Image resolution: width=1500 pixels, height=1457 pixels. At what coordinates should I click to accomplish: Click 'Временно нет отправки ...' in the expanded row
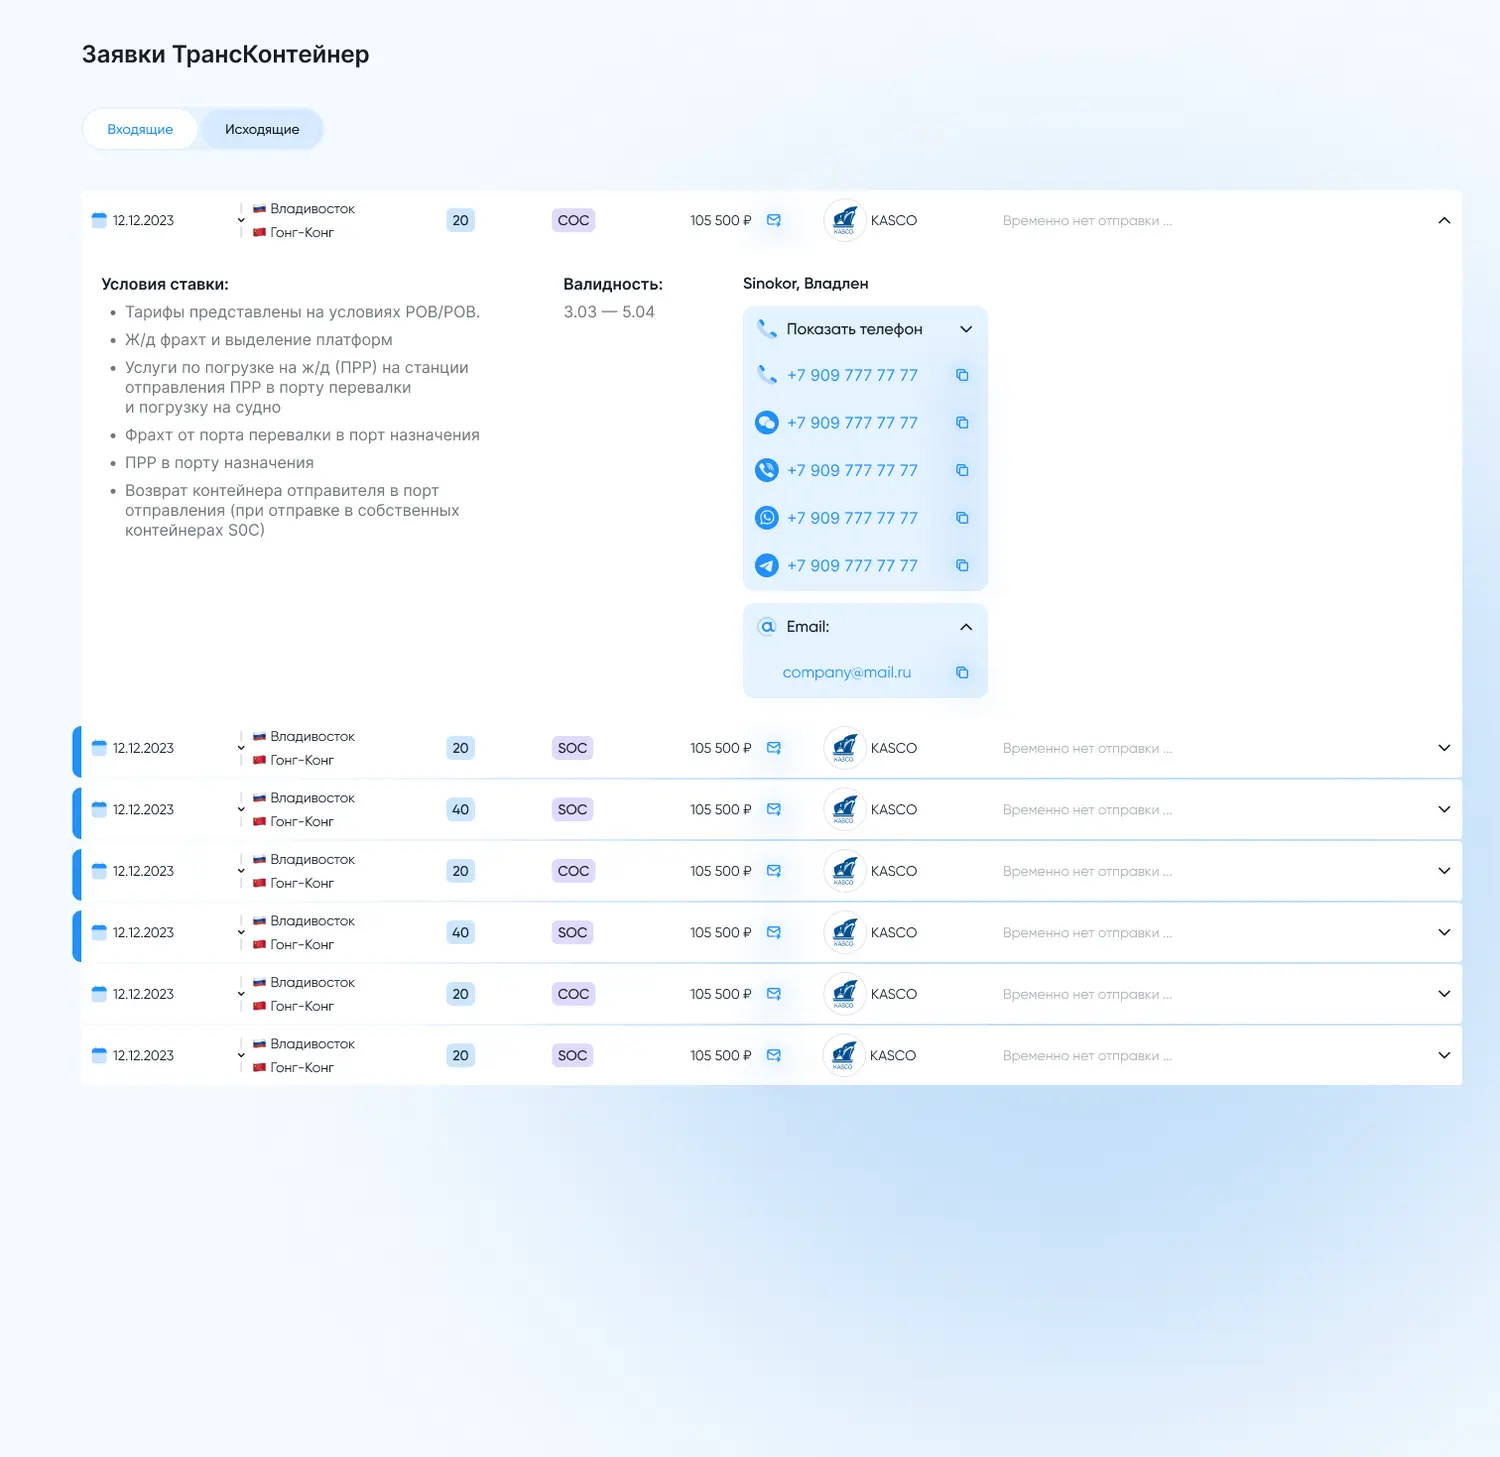point(1087,220)
